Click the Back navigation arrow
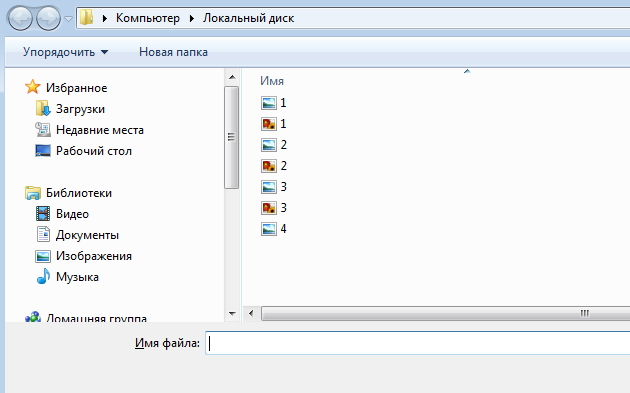This screenshot has width=630, height=393. (x=20, y=18)
